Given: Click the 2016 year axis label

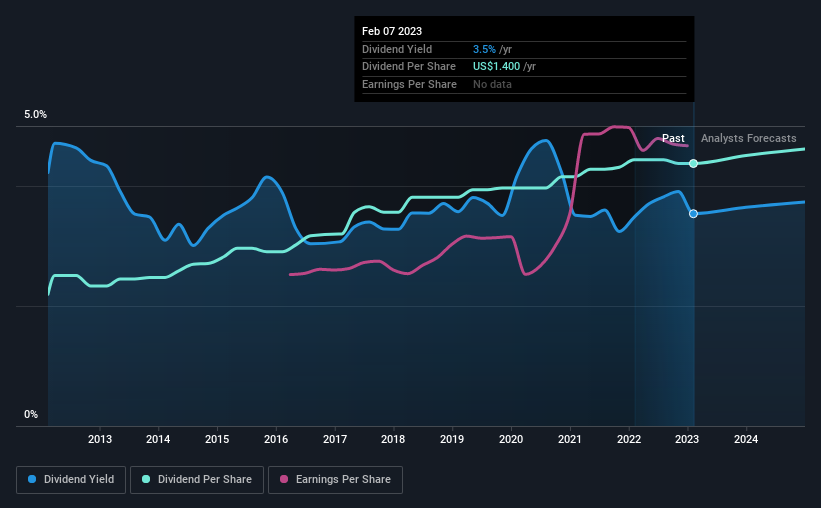Looking at the screenshot, I should pos(276,439).
